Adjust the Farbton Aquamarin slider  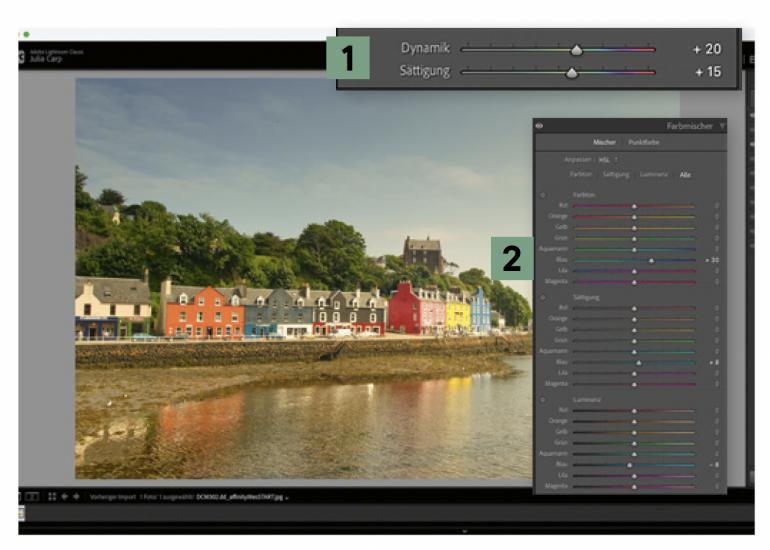[x=634, y=250]
